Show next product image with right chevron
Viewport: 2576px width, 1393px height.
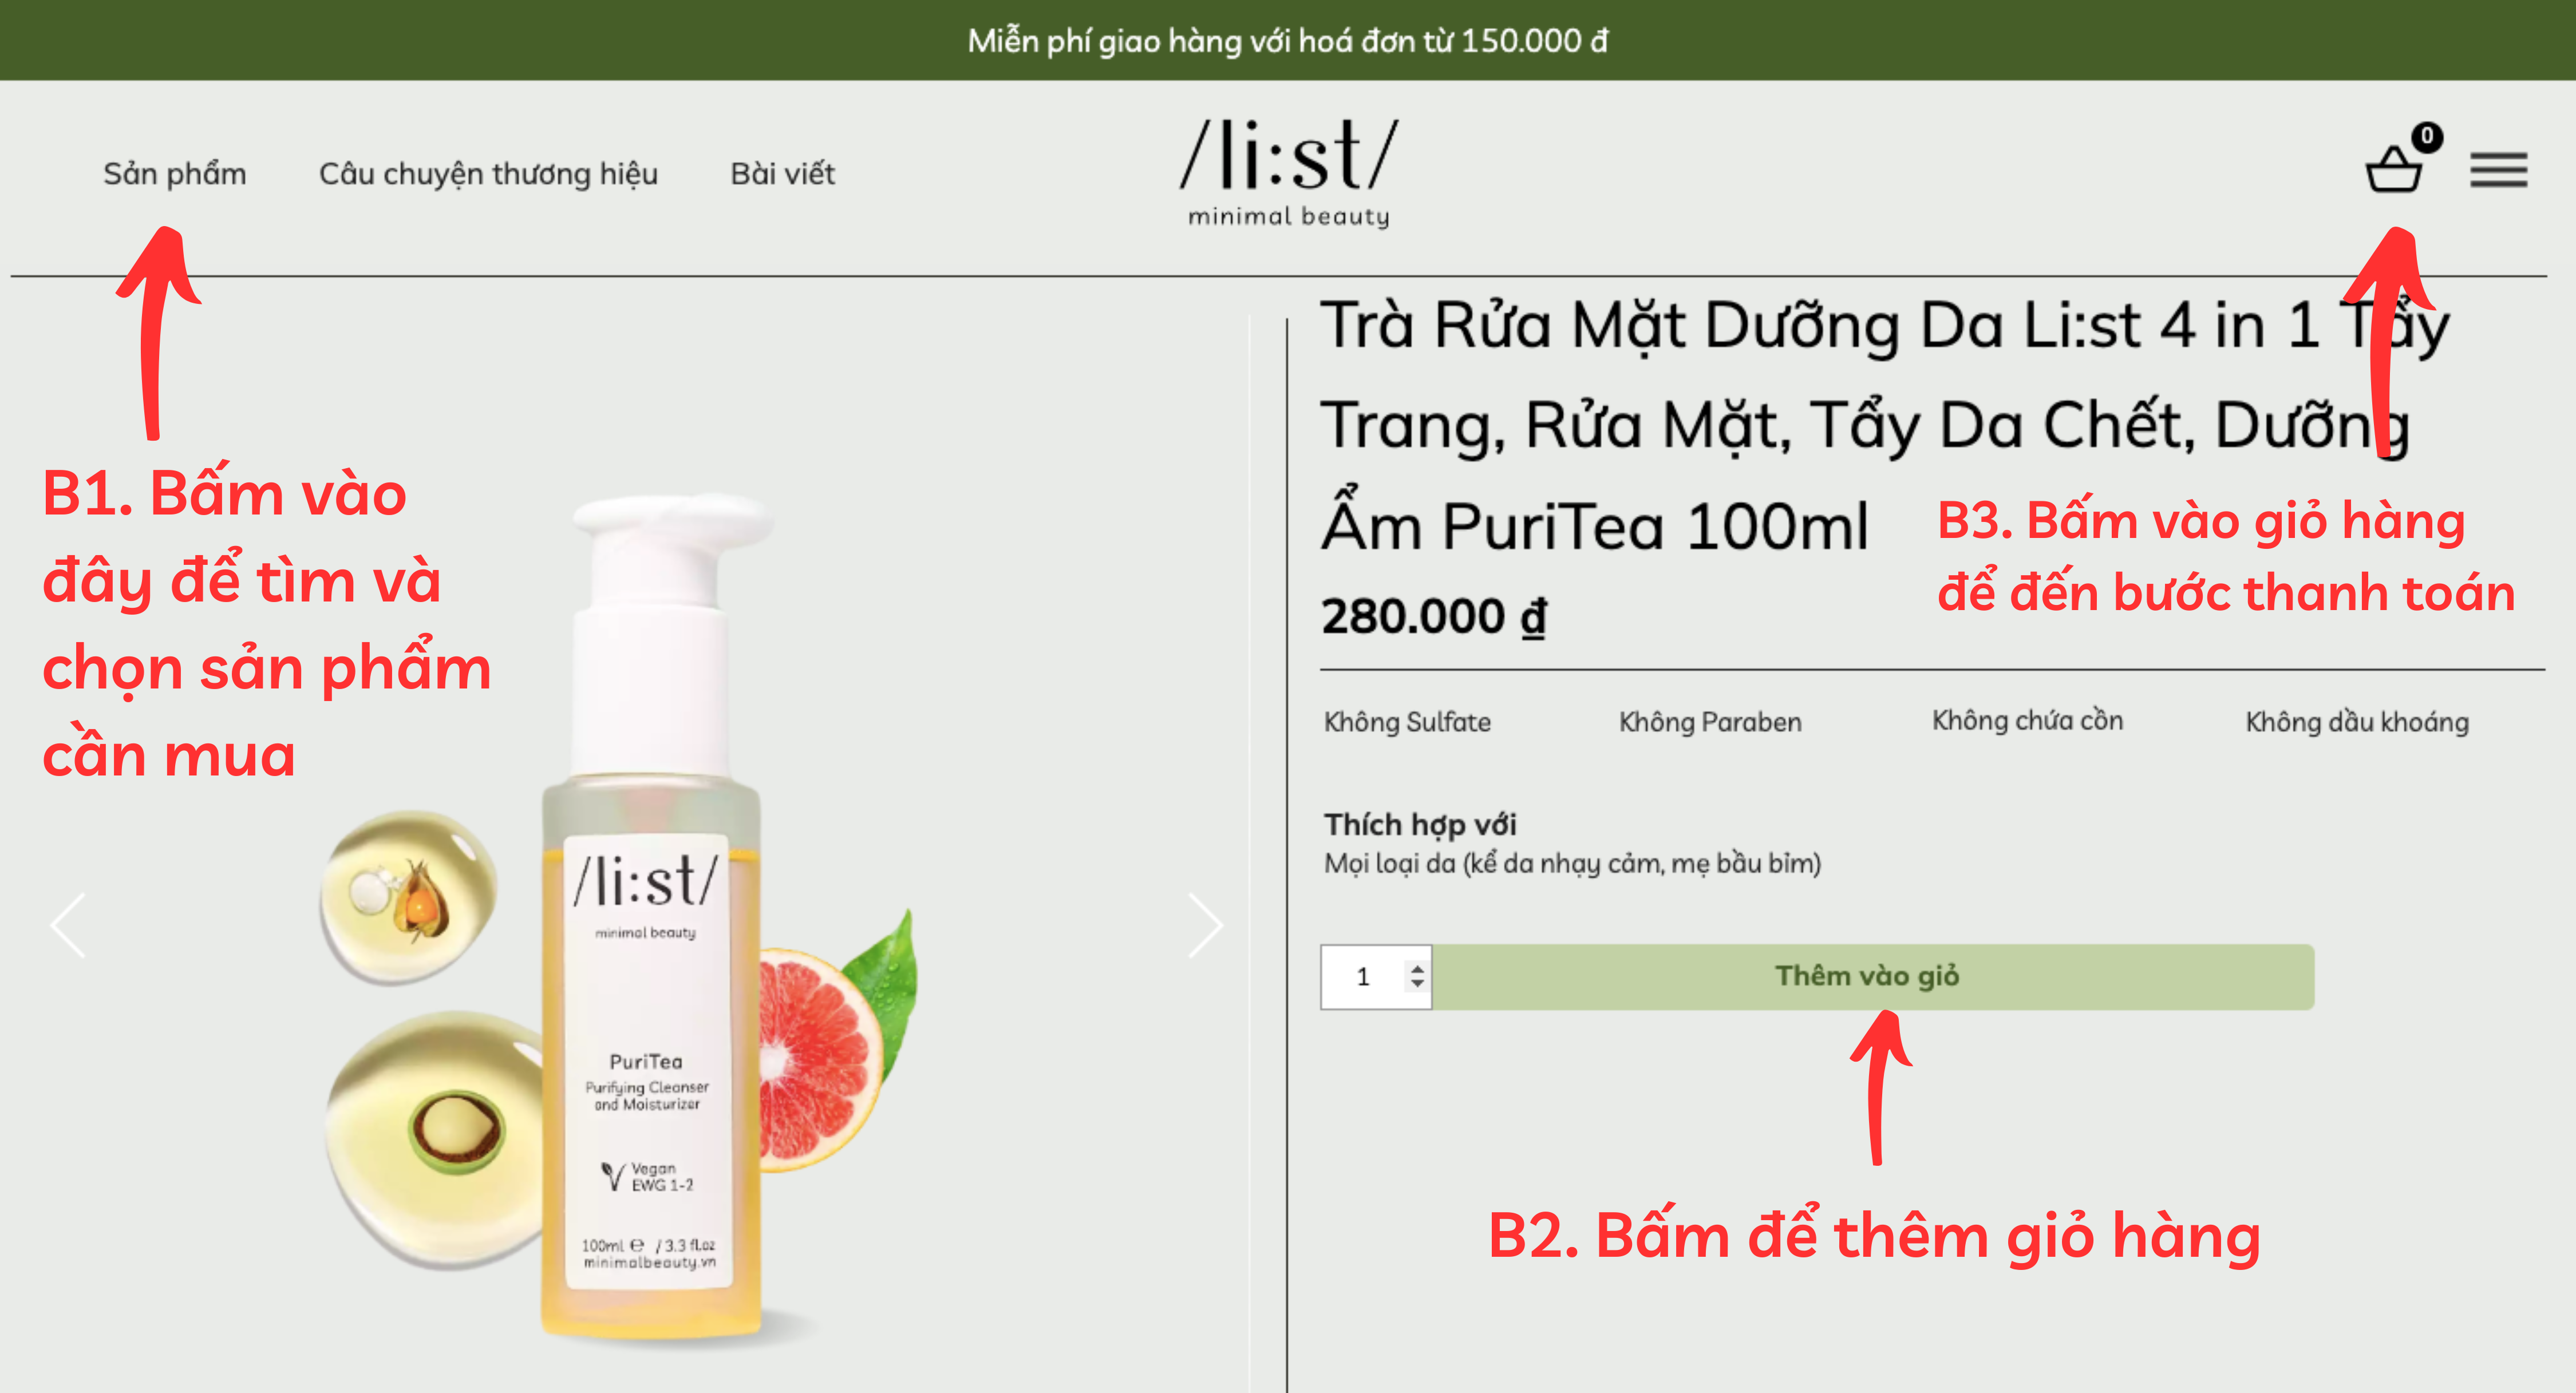pyautogui.click(x=1205, y=925)
